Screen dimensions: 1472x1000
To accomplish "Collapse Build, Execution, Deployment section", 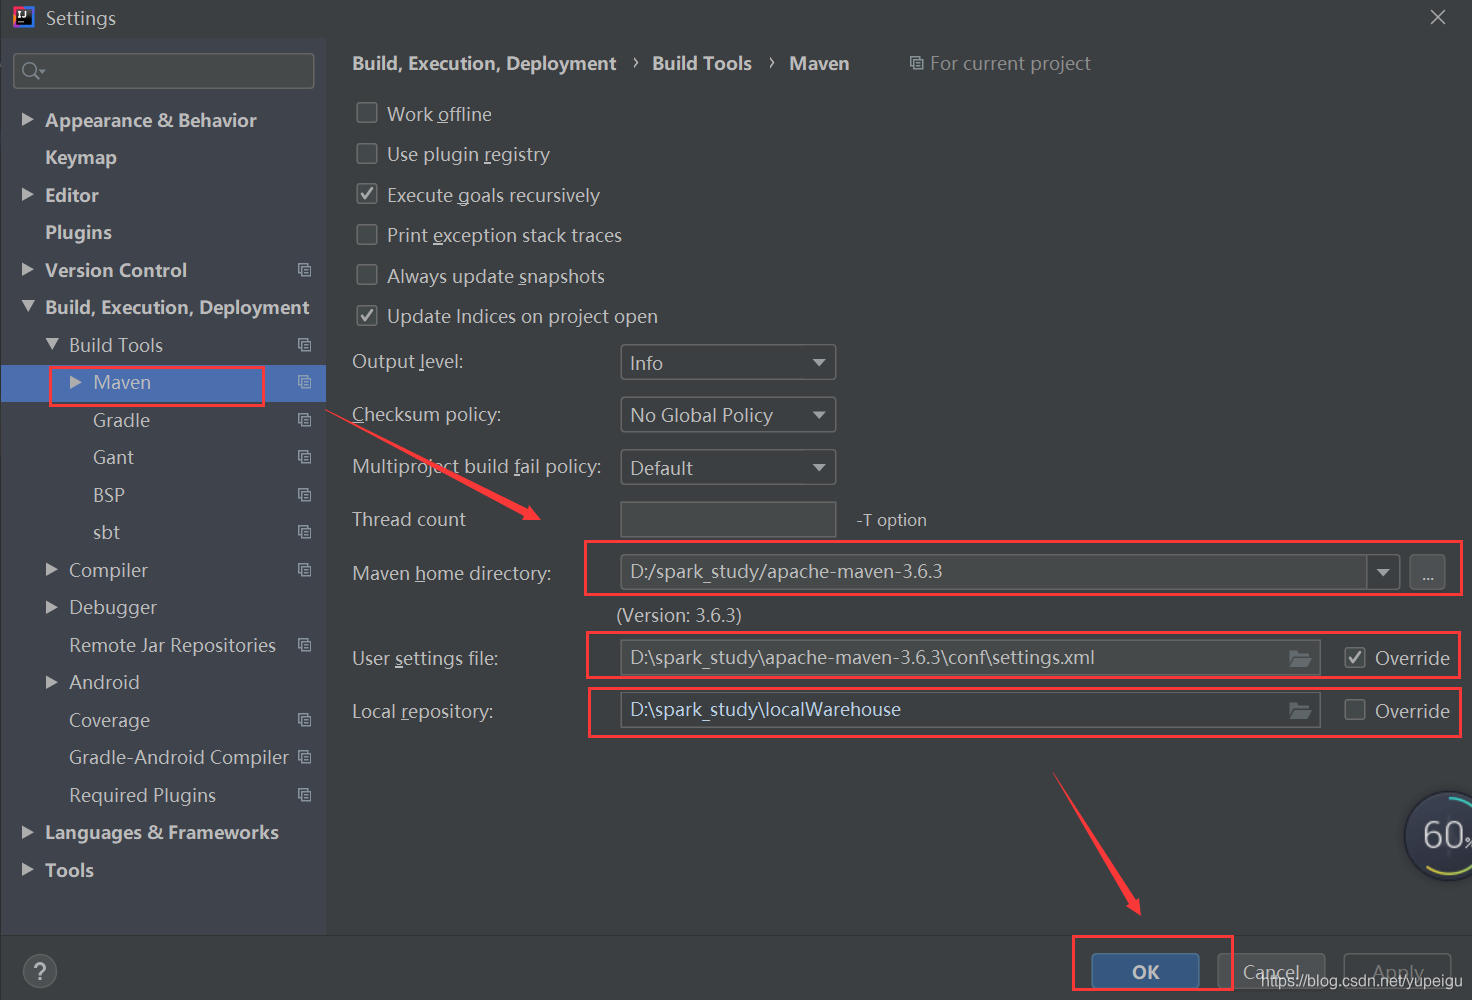I will 28,307.
